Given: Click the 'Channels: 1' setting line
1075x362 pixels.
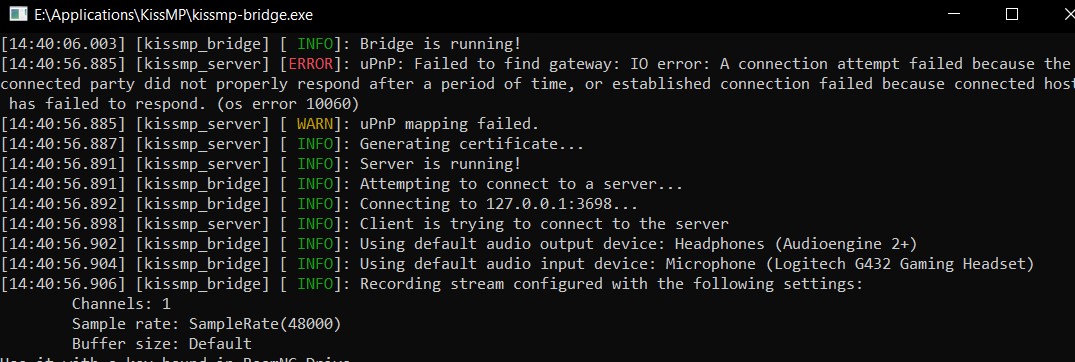Looking at the screenshot, I should coord(121,304).
